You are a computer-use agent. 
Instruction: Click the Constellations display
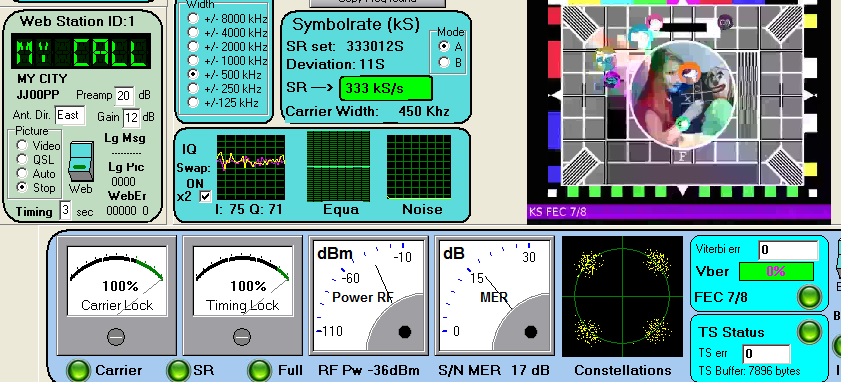click(622, 296)
